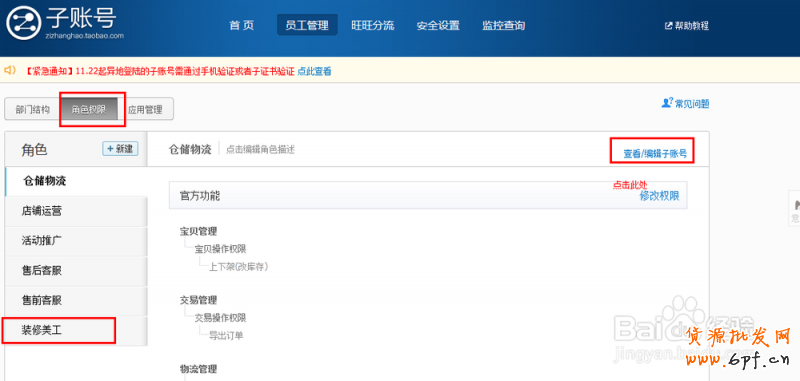Click the 仓储物流 role title in header
The height and width of the screenshot is (381, 800).
pyautogui.click(x=190, y=149)
